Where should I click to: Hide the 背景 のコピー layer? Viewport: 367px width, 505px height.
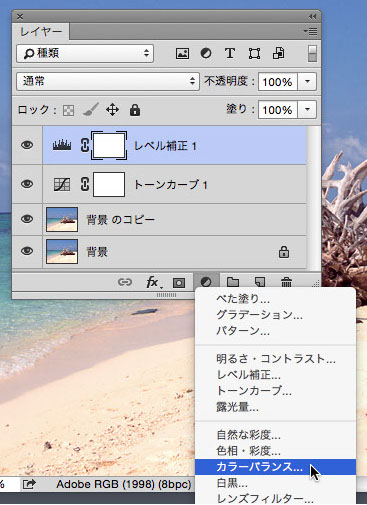tap(27, 219)
